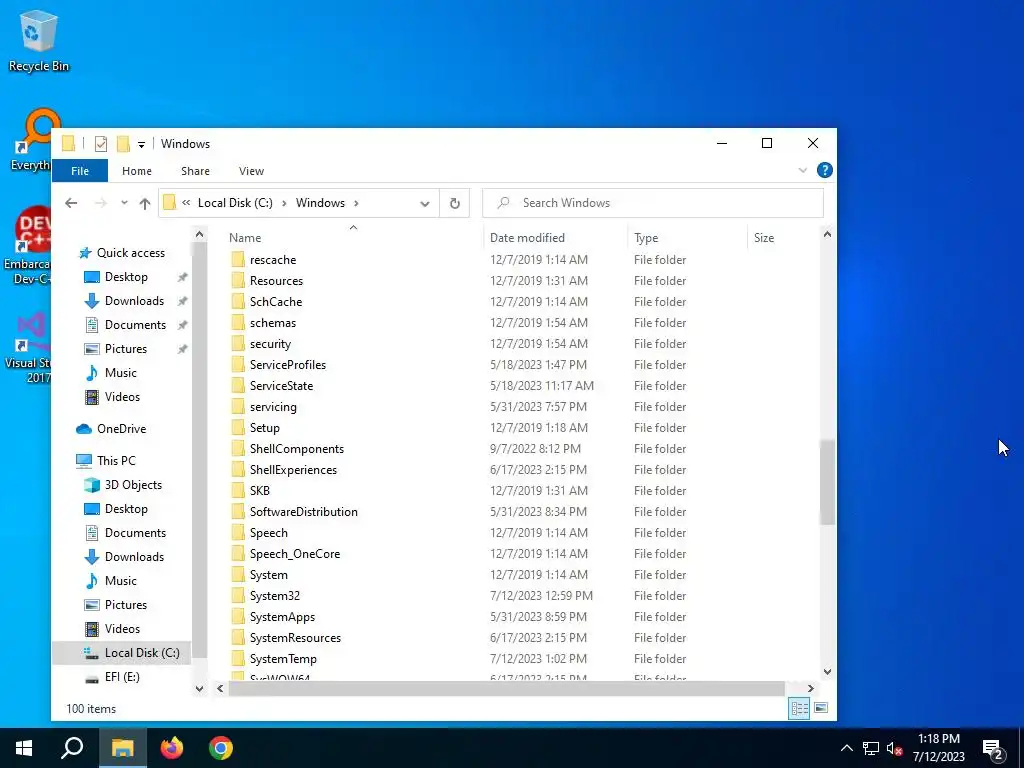Select EFI (E:) drive in navigation pane
Image resolution: width=1024 pixels, height=768 pixels.
[x=122, y=677]
